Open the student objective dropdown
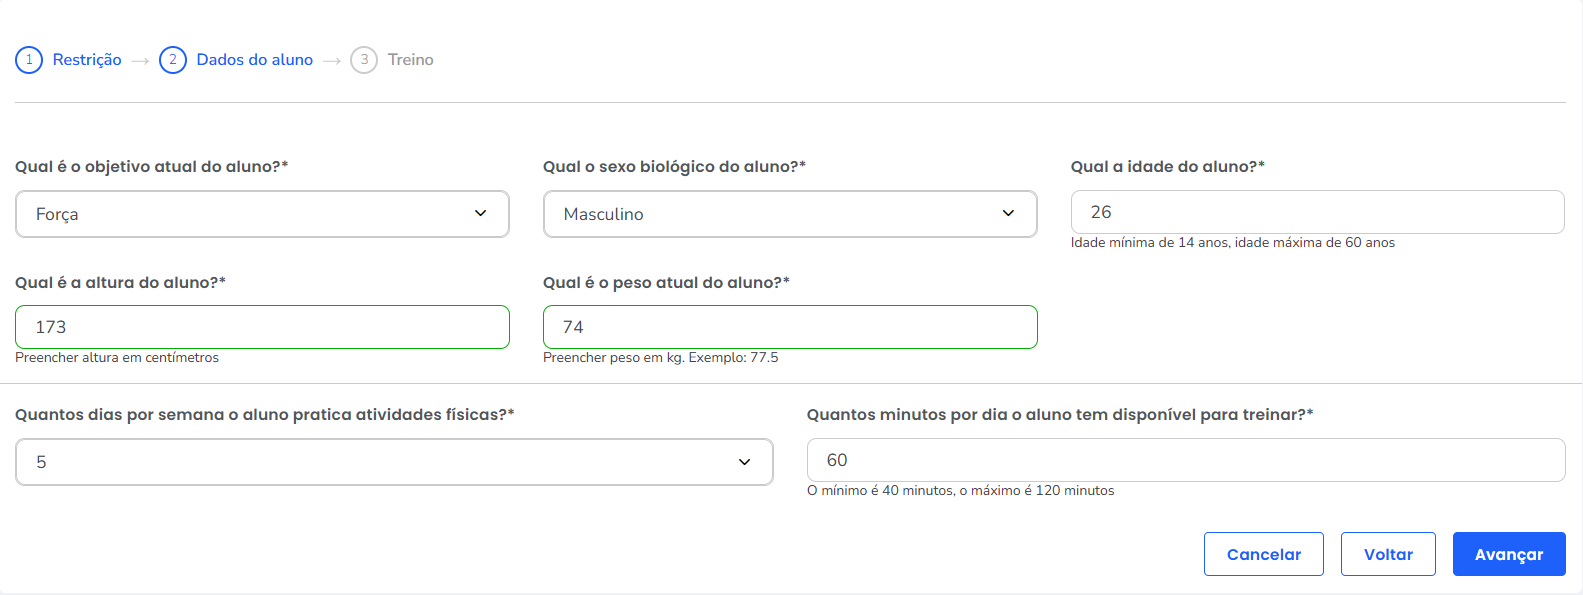 point(262,214)
